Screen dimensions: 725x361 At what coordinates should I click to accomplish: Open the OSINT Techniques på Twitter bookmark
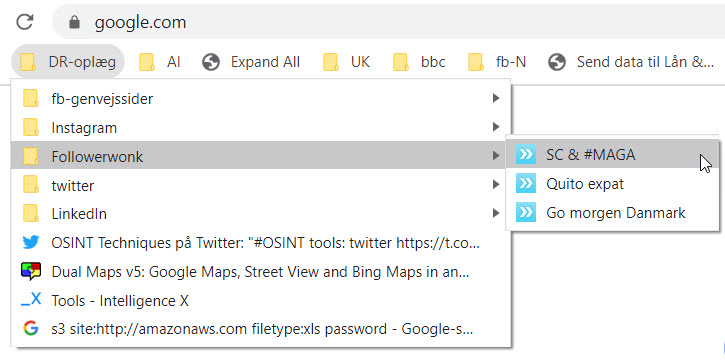(261, 243)
